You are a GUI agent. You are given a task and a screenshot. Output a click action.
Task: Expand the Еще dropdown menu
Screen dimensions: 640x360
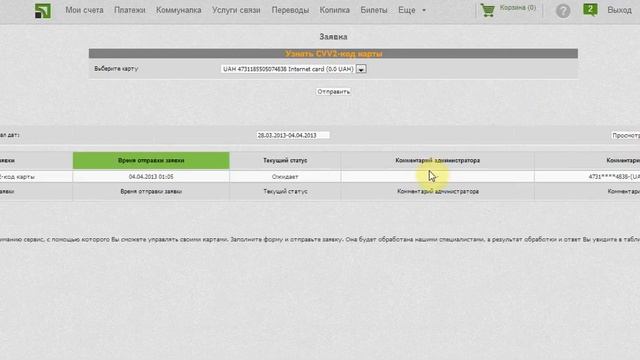[412, 10]
